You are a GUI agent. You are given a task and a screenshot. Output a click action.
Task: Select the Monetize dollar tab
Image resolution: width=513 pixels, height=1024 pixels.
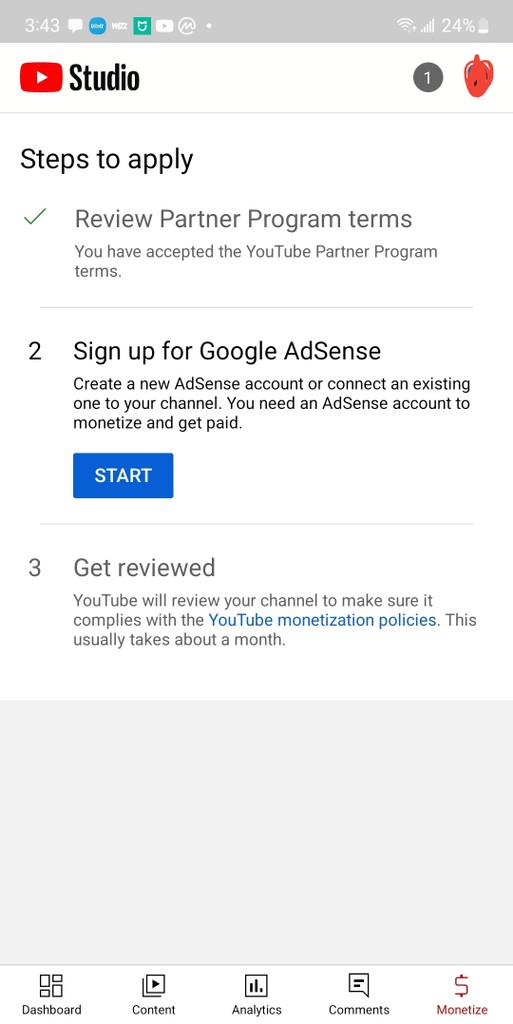462,995
